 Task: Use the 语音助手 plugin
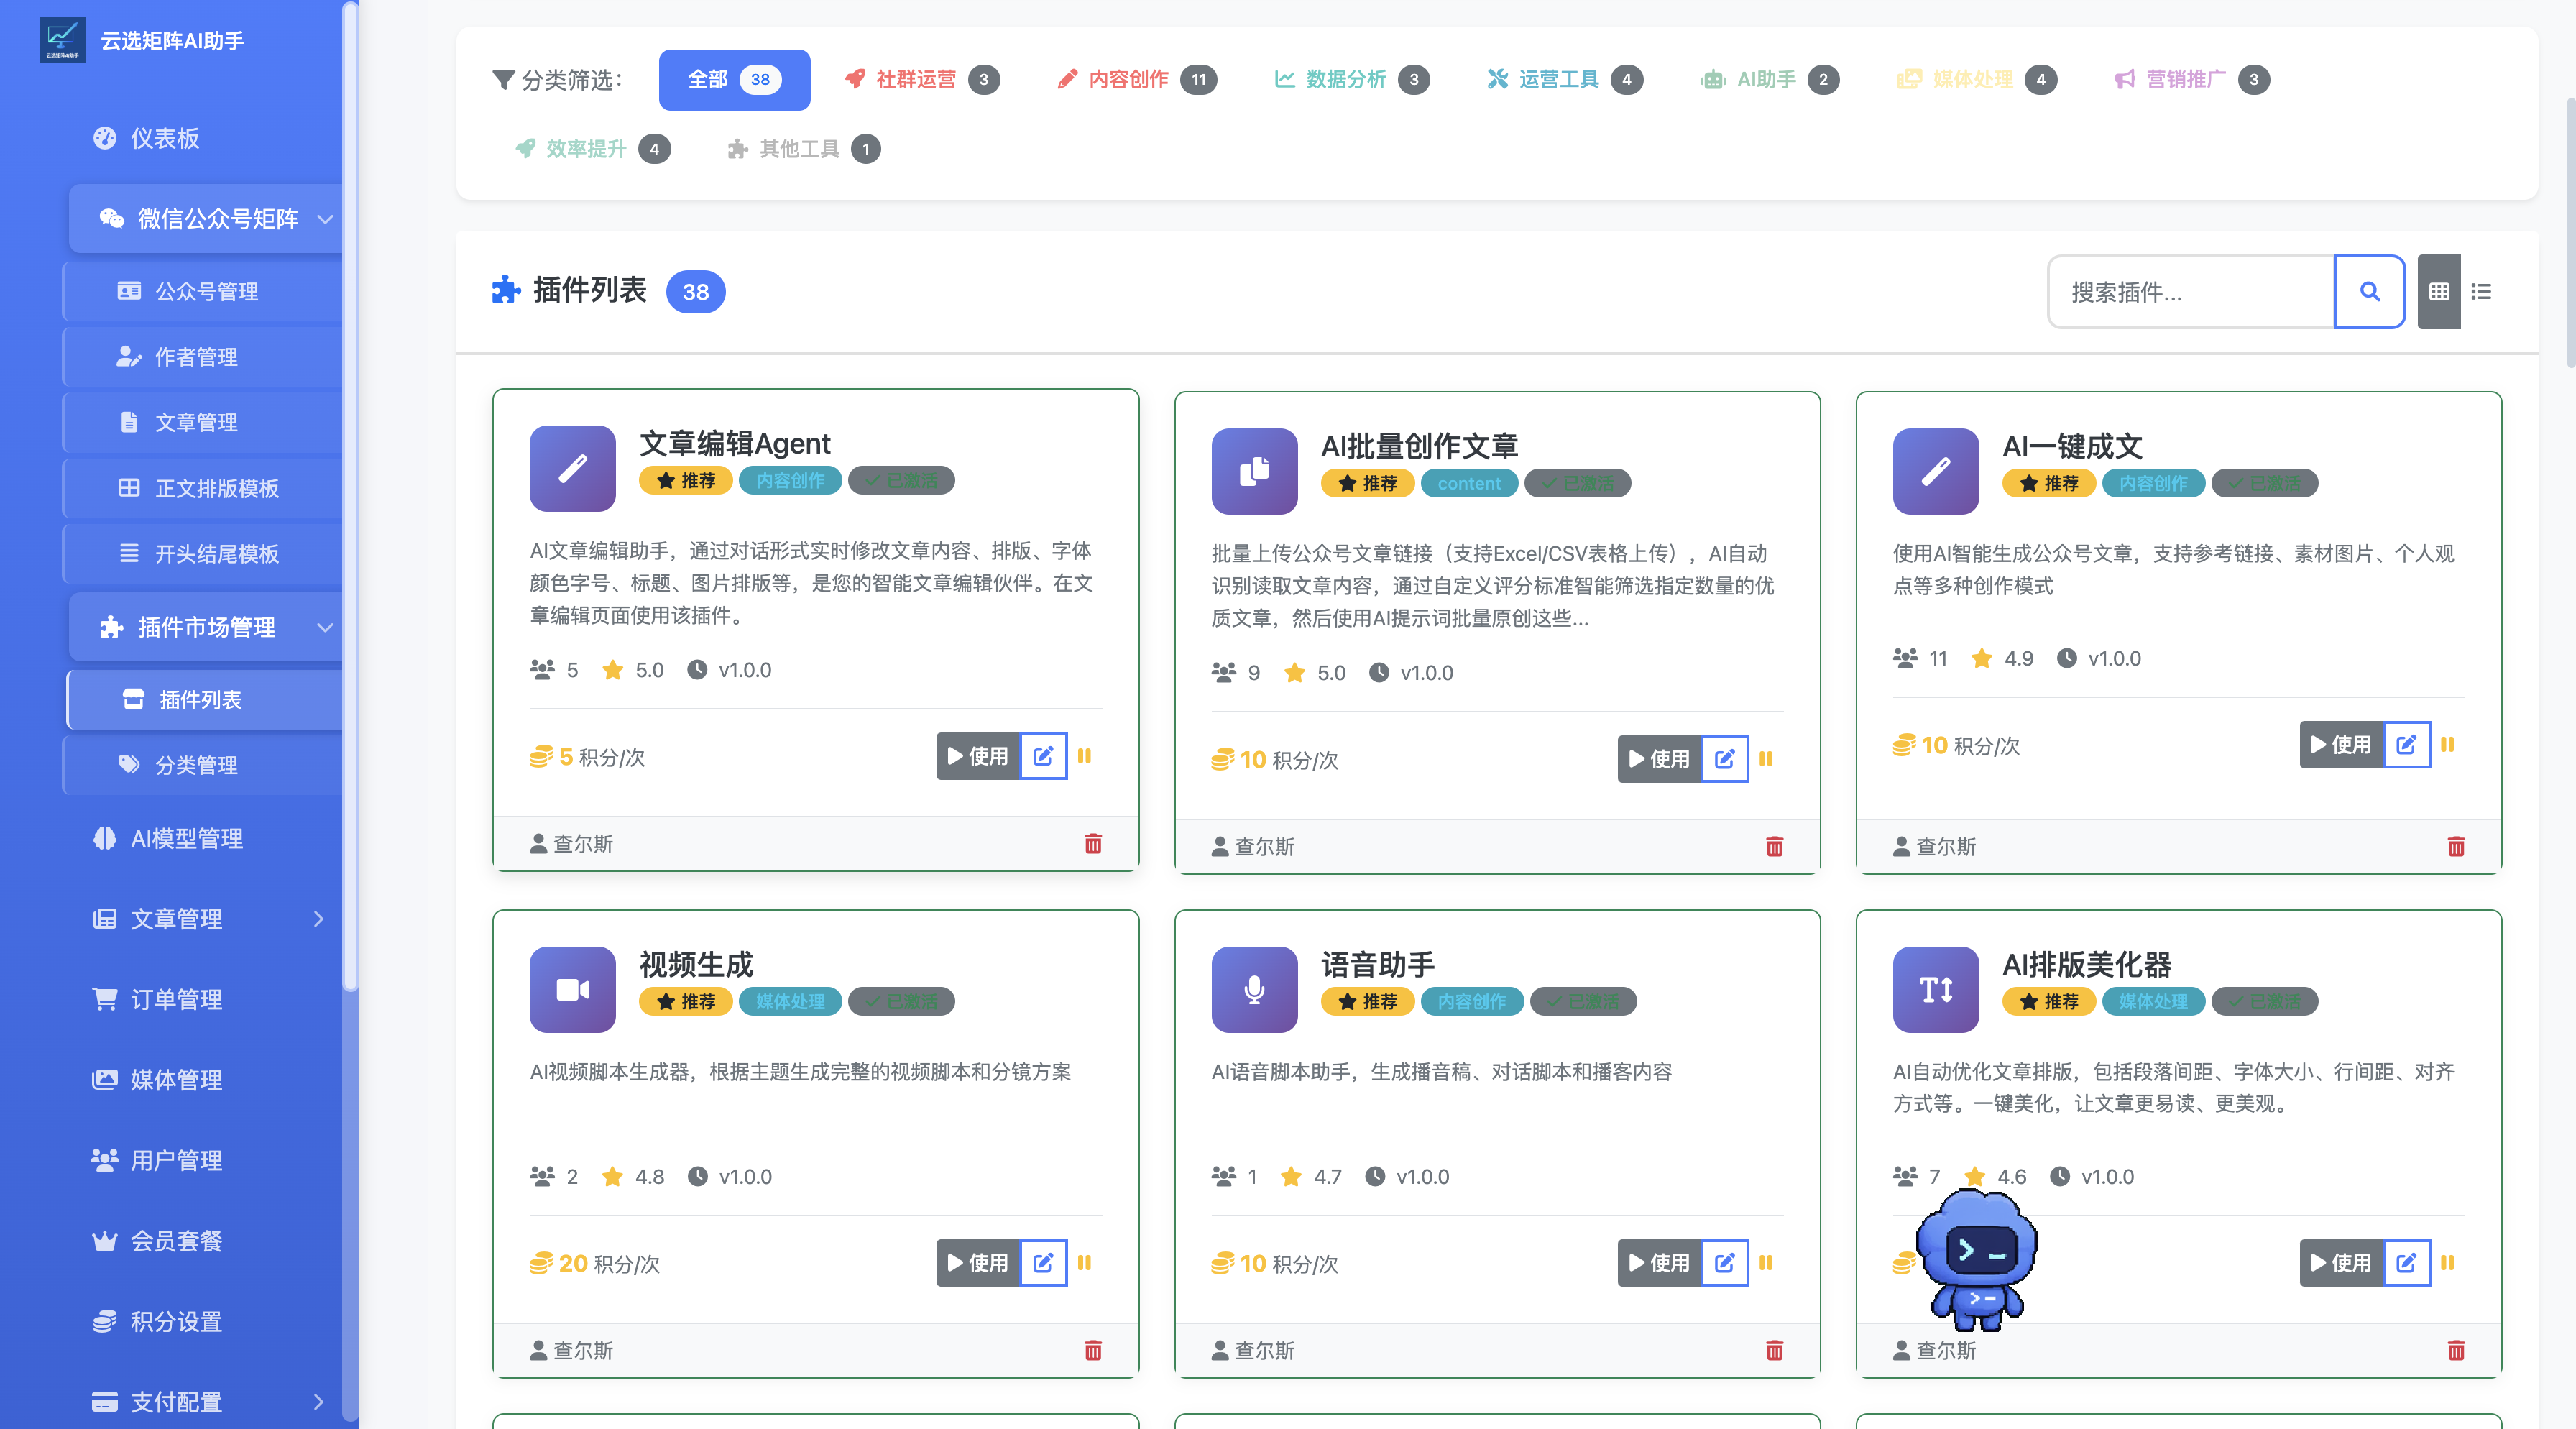[1660, 1263]
